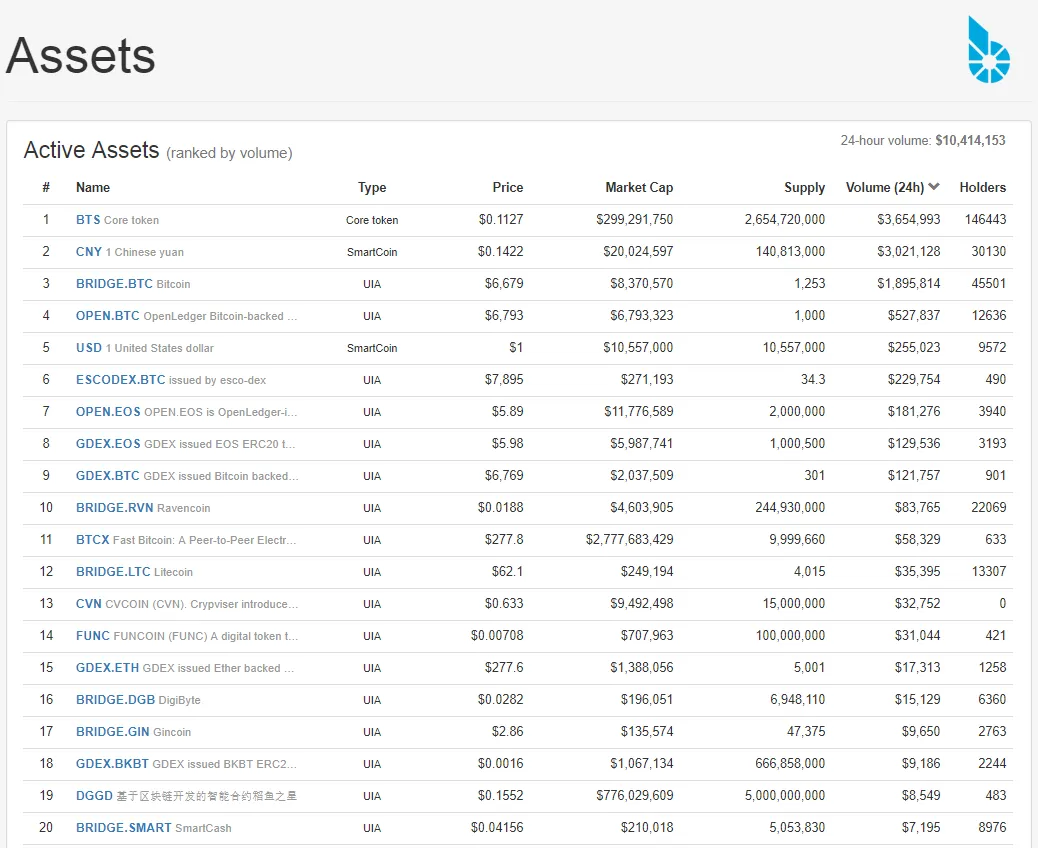Click BTS market cap $299,291,750
This screenshot has height=848, width=1038.
tap(634, 219)
